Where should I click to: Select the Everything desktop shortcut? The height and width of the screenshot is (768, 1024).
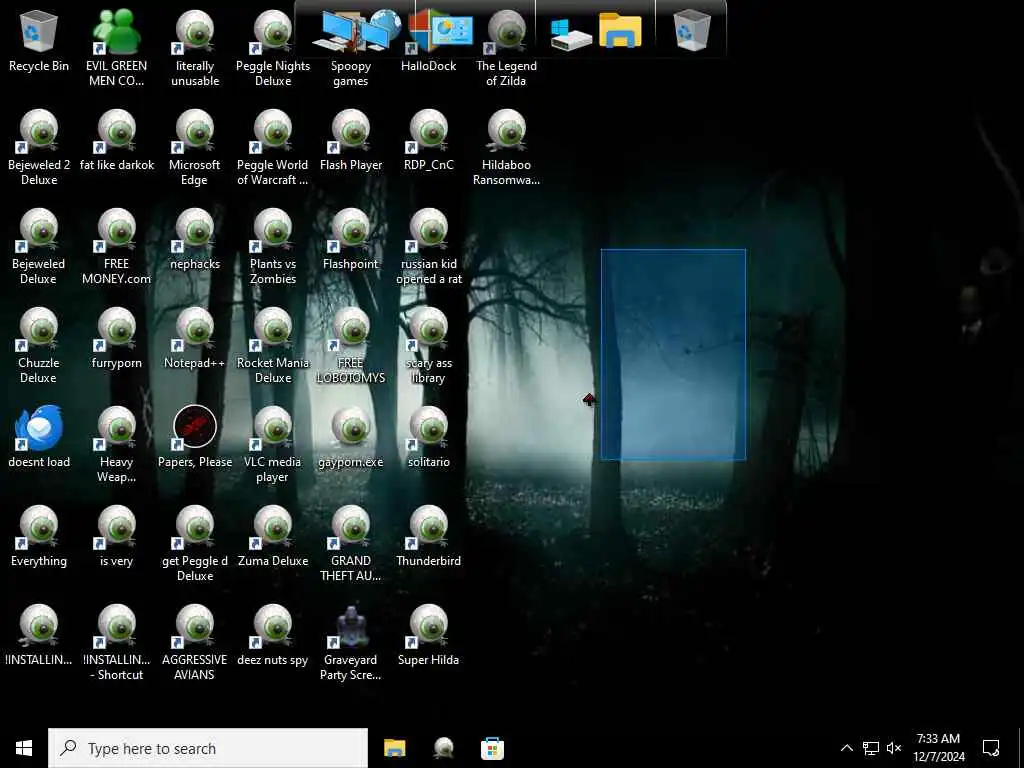[x=39, y=536]
